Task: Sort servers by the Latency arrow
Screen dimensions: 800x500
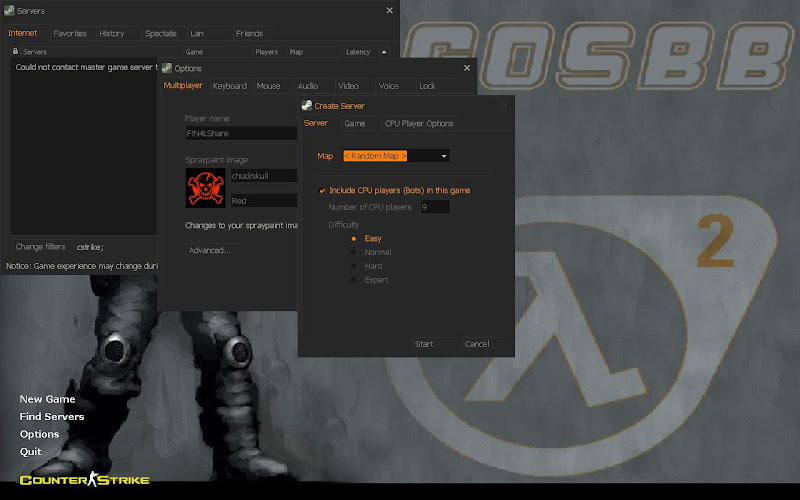Action: coord(384,52)
